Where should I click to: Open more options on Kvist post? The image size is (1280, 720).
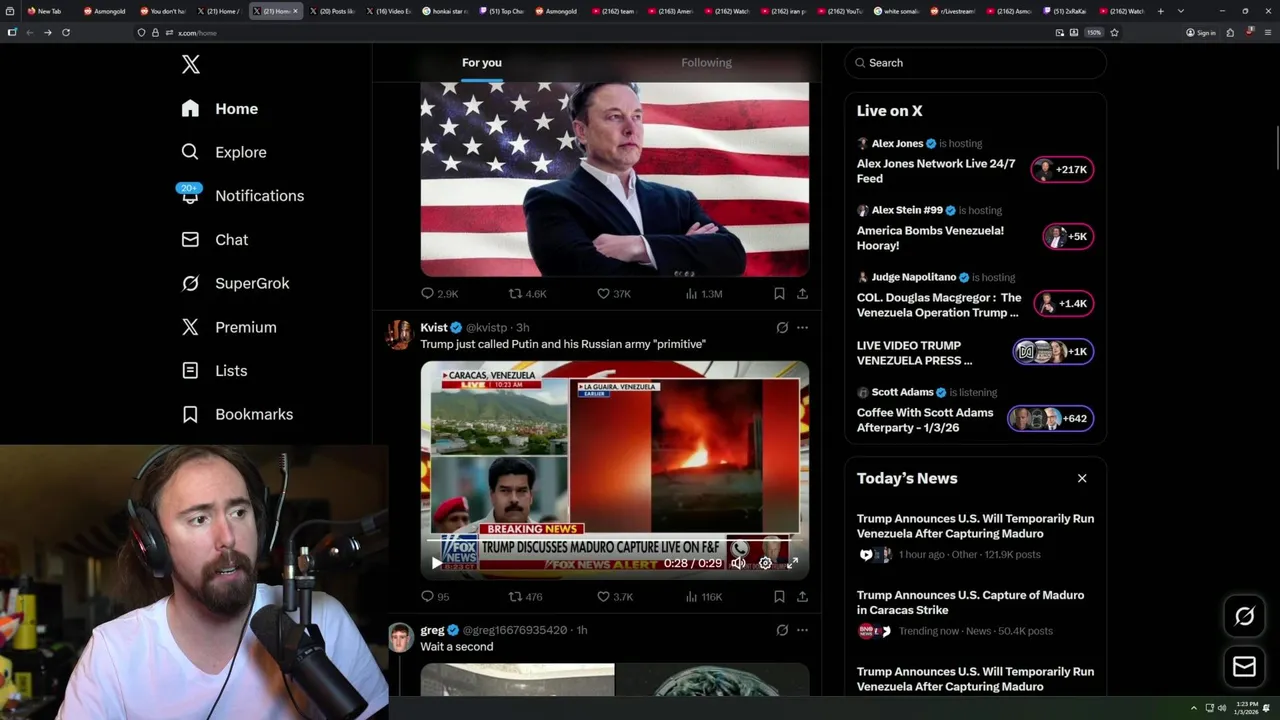click(x=802, y=328)
